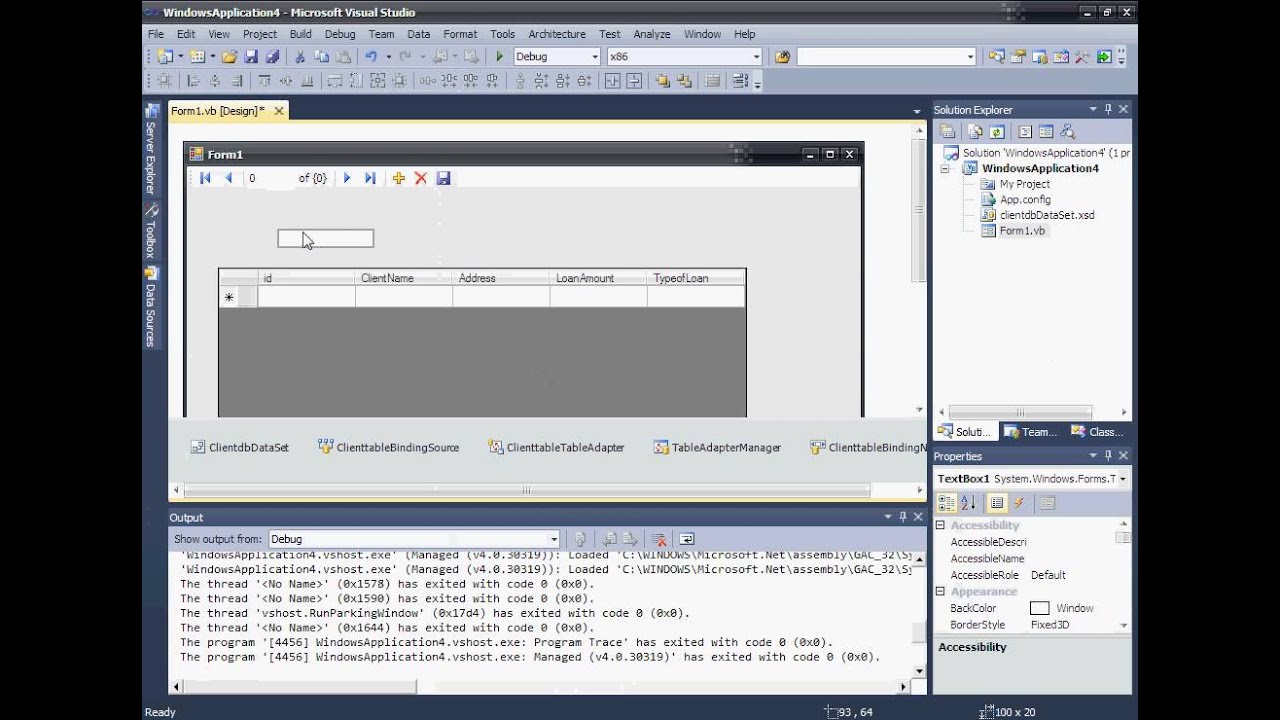Toggle Properties list view button

[x=997, y=503]
